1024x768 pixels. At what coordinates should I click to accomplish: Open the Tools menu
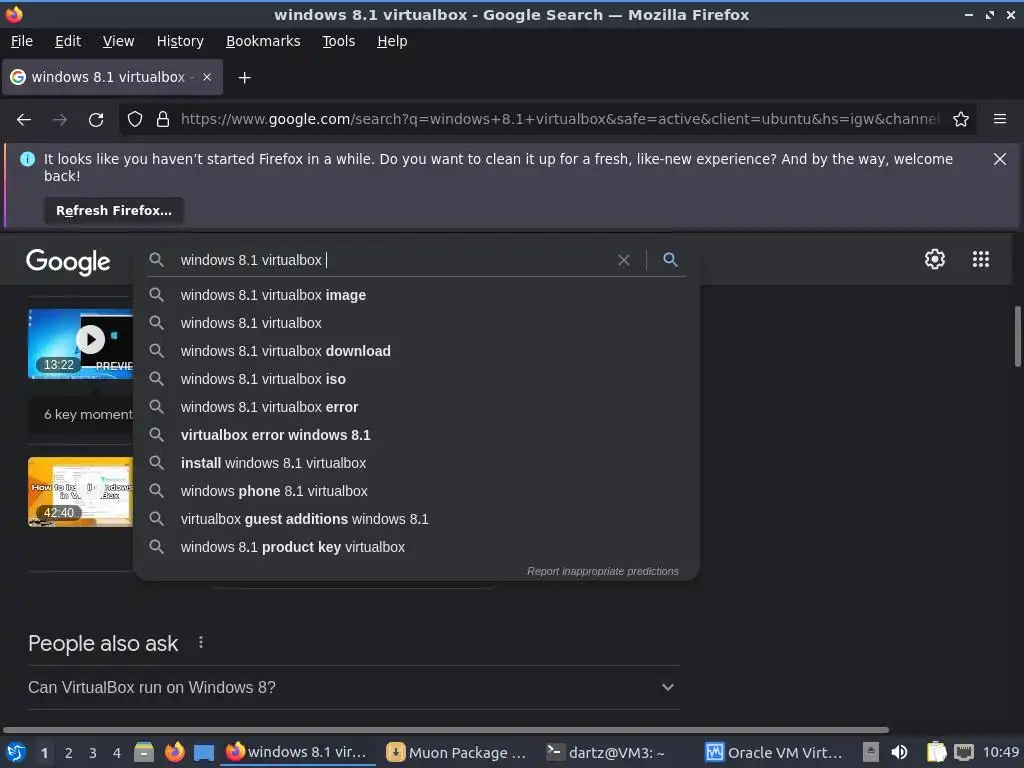coord(338,41)
